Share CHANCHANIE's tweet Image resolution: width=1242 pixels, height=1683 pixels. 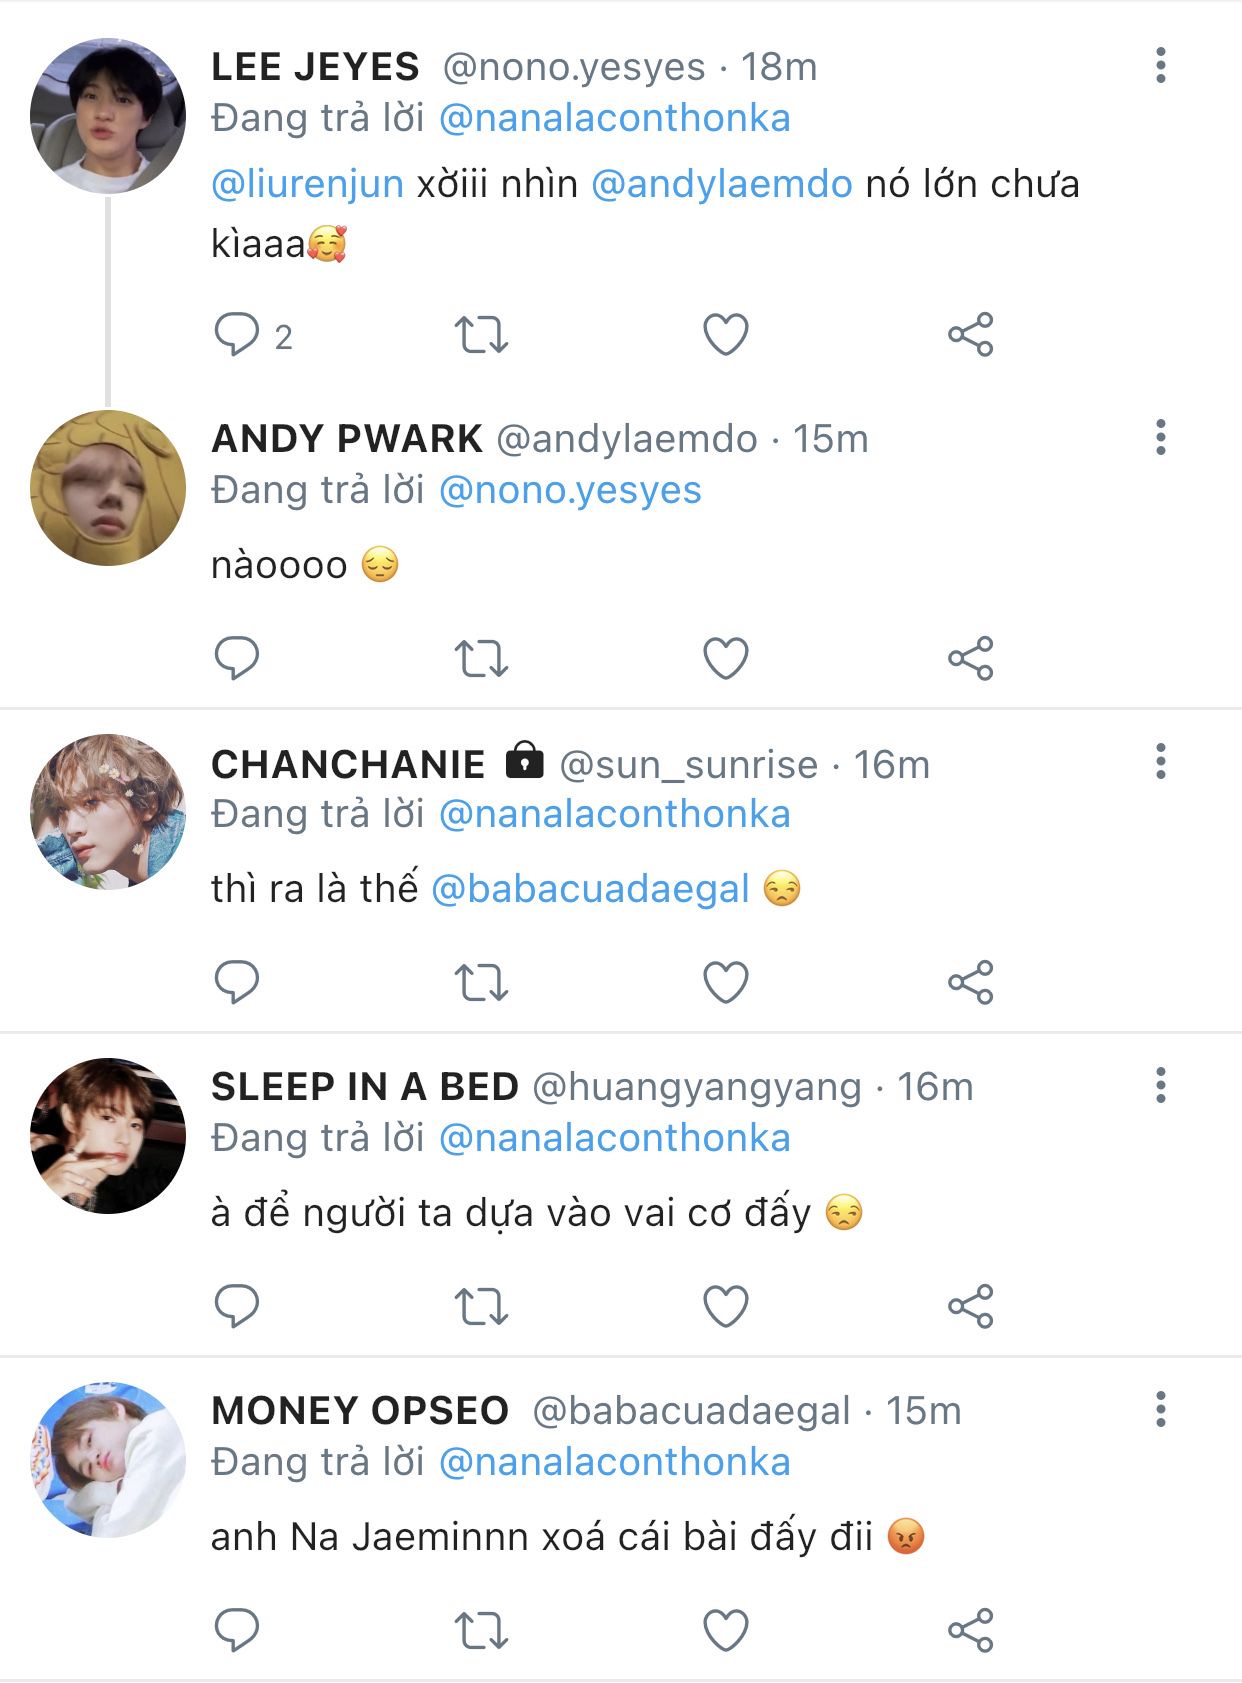pos(970,982)
